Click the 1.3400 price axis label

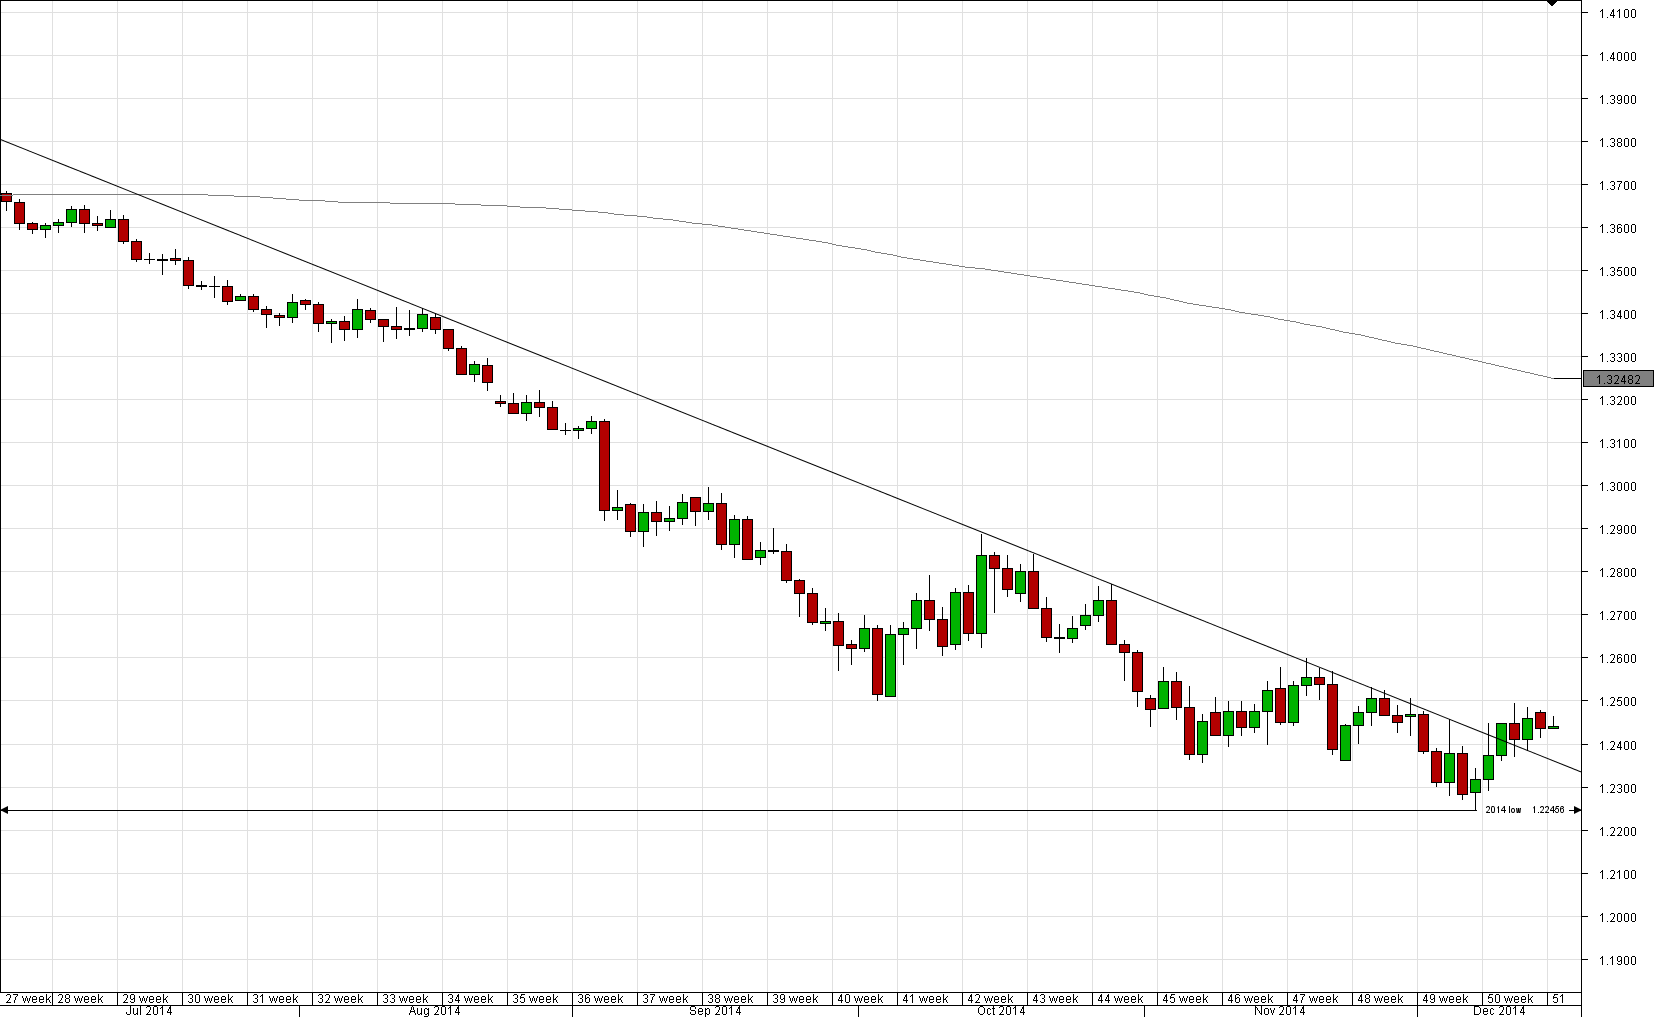pyautogui.click(x=1617, y=314)
